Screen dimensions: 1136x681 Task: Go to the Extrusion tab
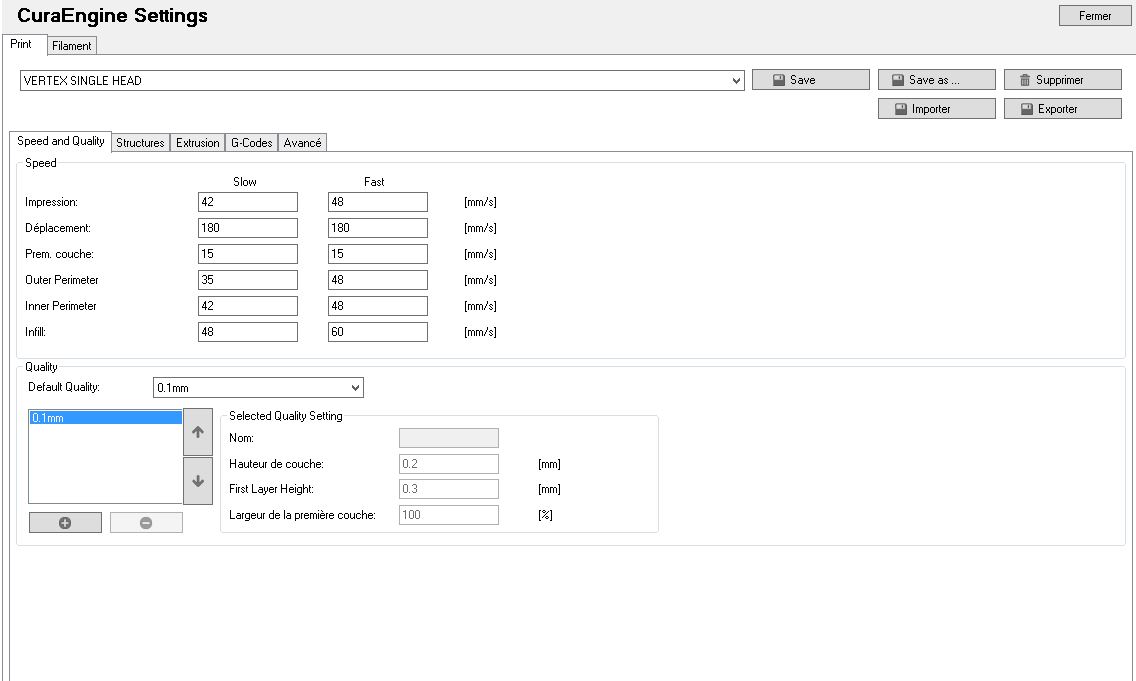(197, 143)
